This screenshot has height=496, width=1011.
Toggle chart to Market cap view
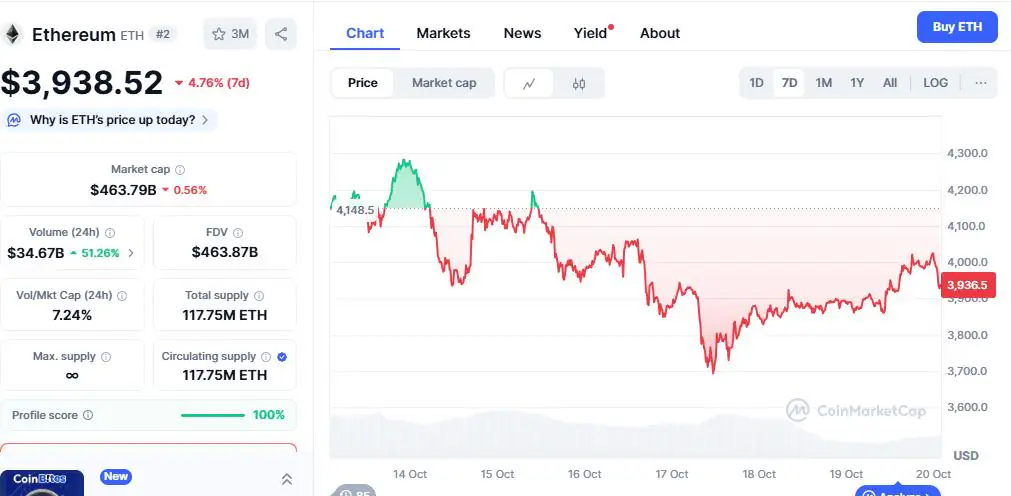(x=444, y=83)
